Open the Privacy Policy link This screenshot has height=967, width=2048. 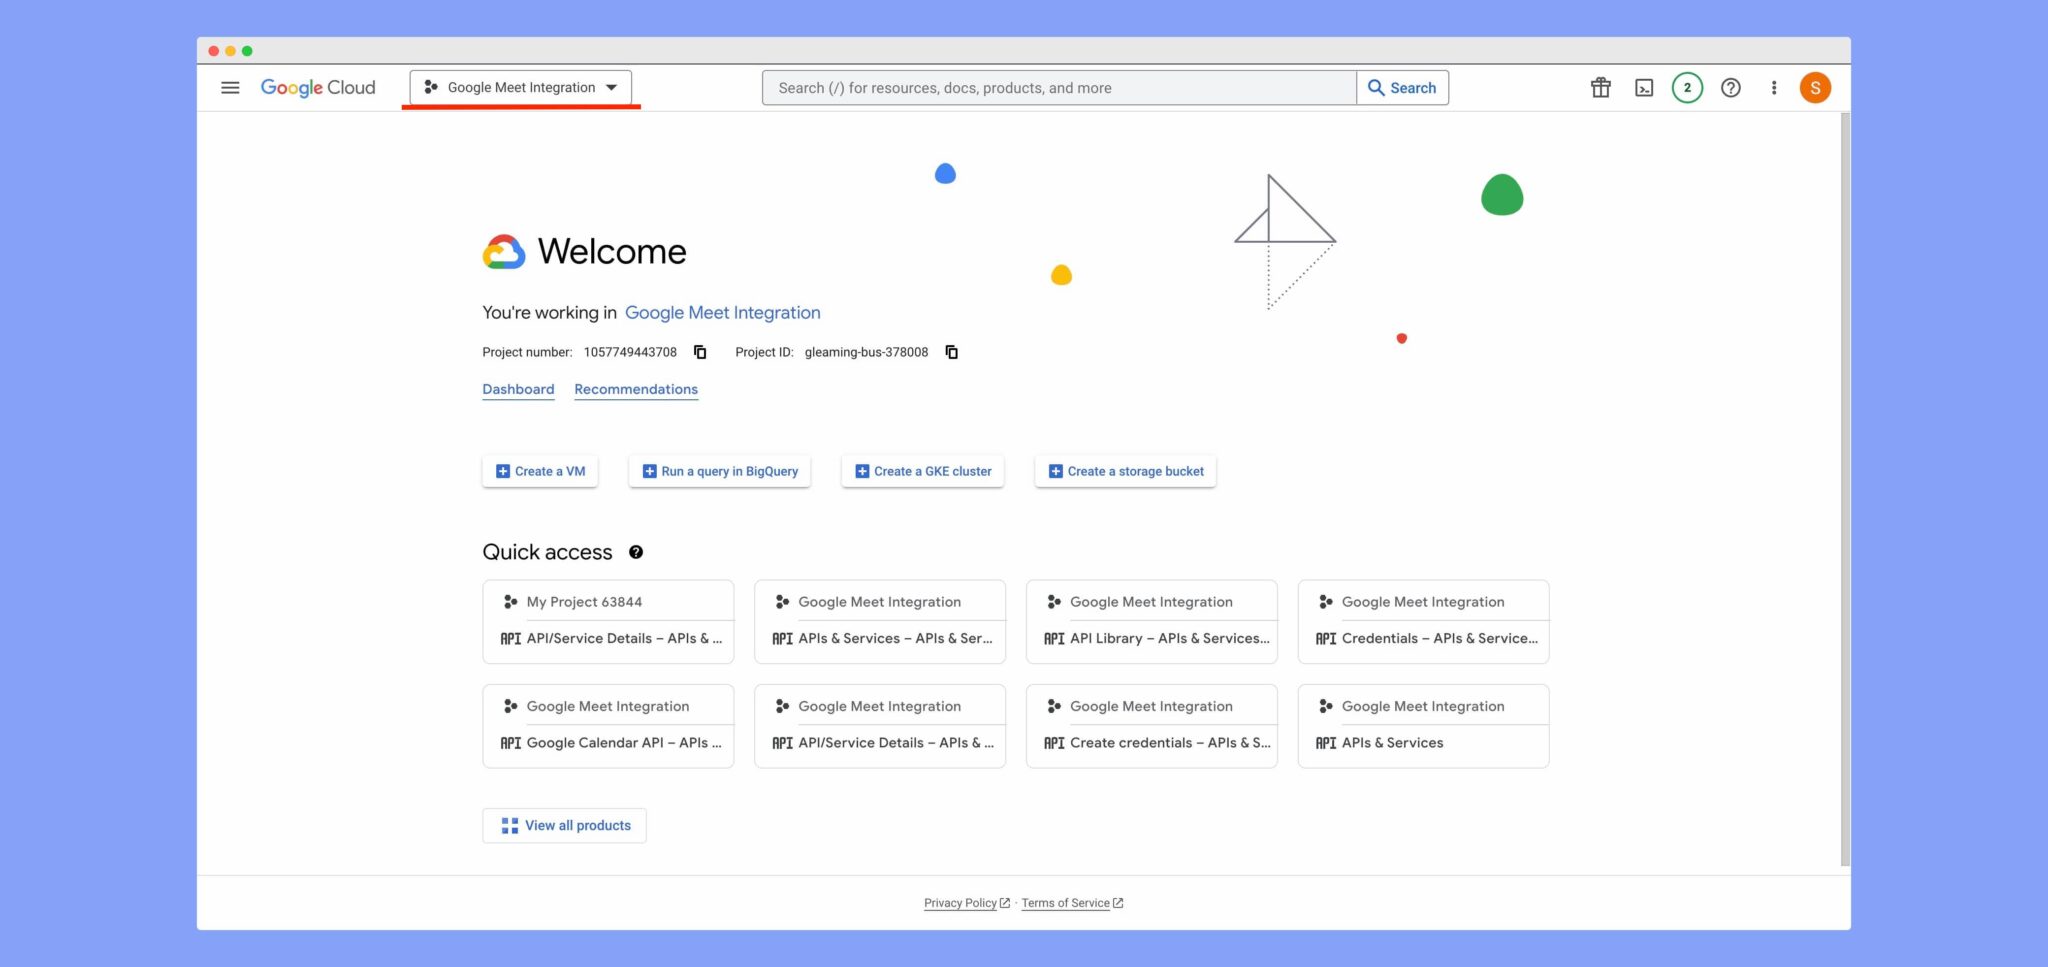click(x=960, y=903)
